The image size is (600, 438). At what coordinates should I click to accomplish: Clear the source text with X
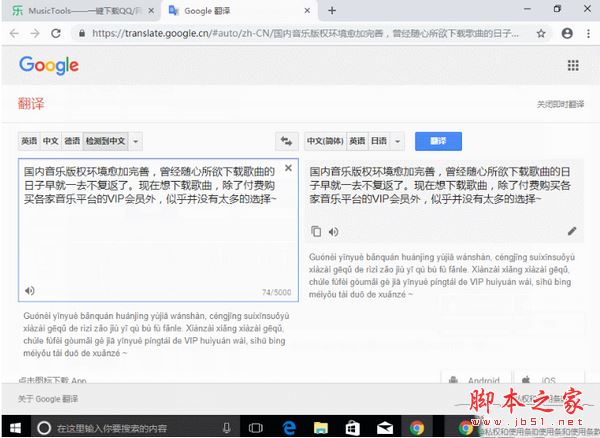[289, 167]
